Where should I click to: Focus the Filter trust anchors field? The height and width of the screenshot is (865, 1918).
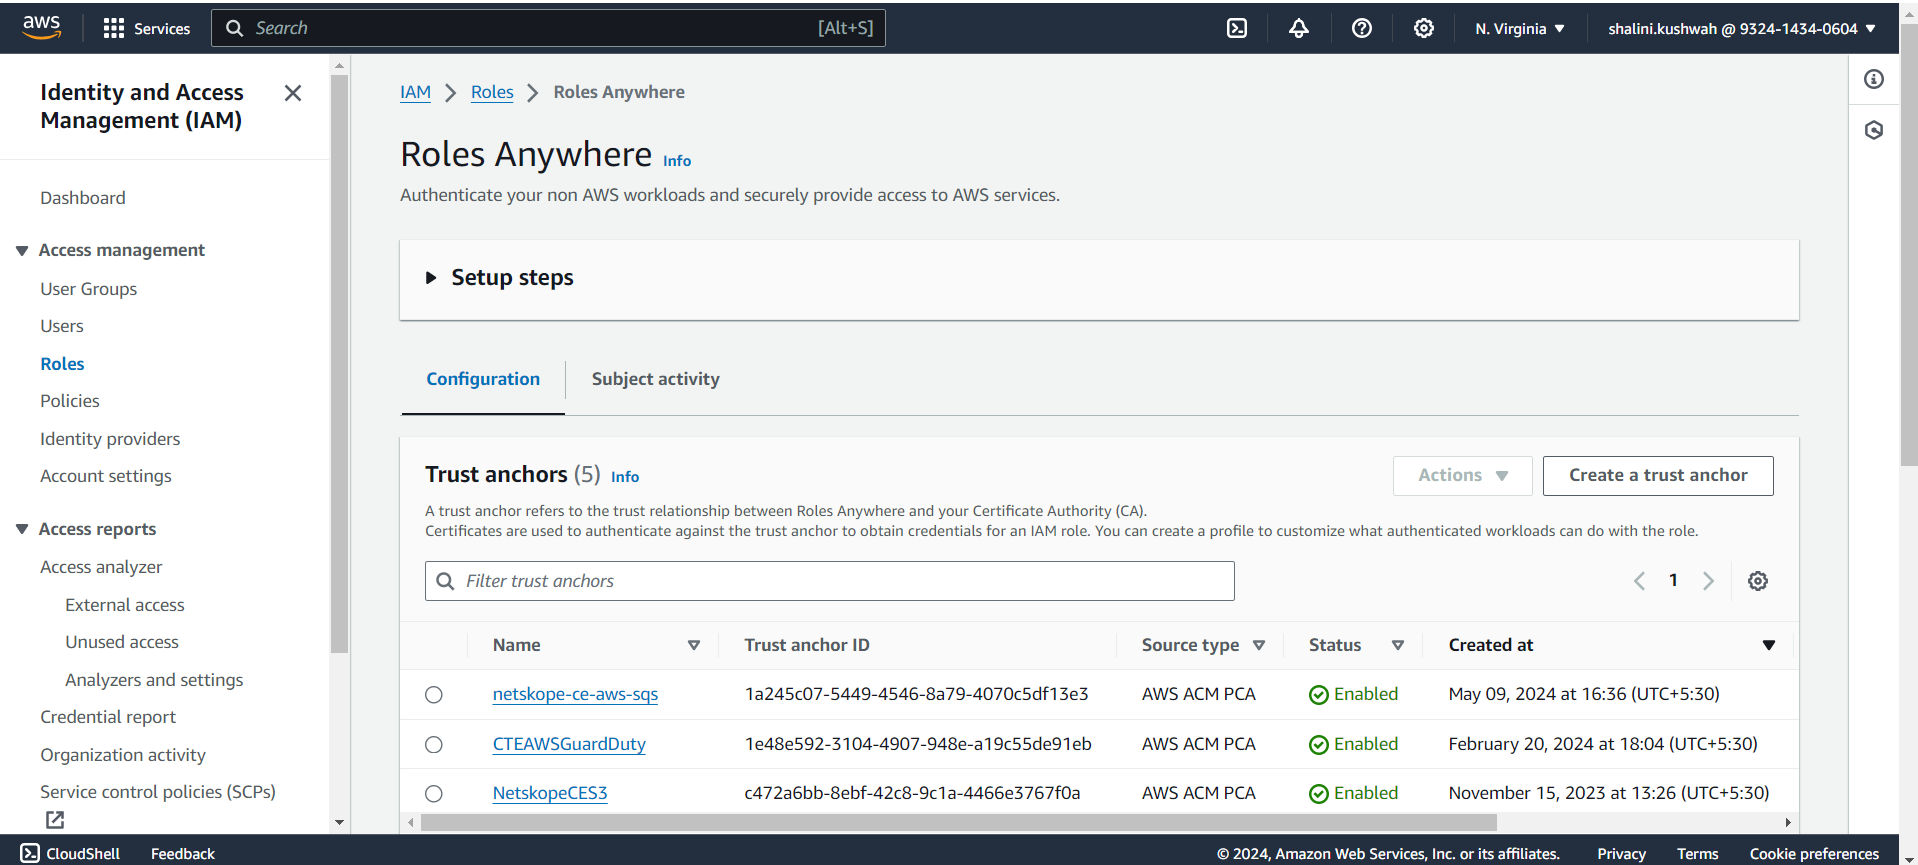pos(830,581)
